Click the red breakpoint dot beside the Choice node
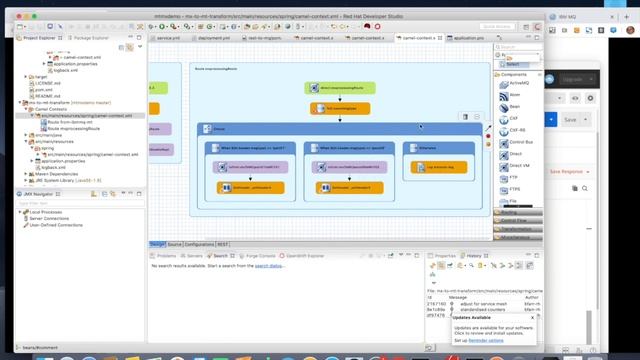The width and height of the screenshot is (640, 360). click(x=488, y=136)
